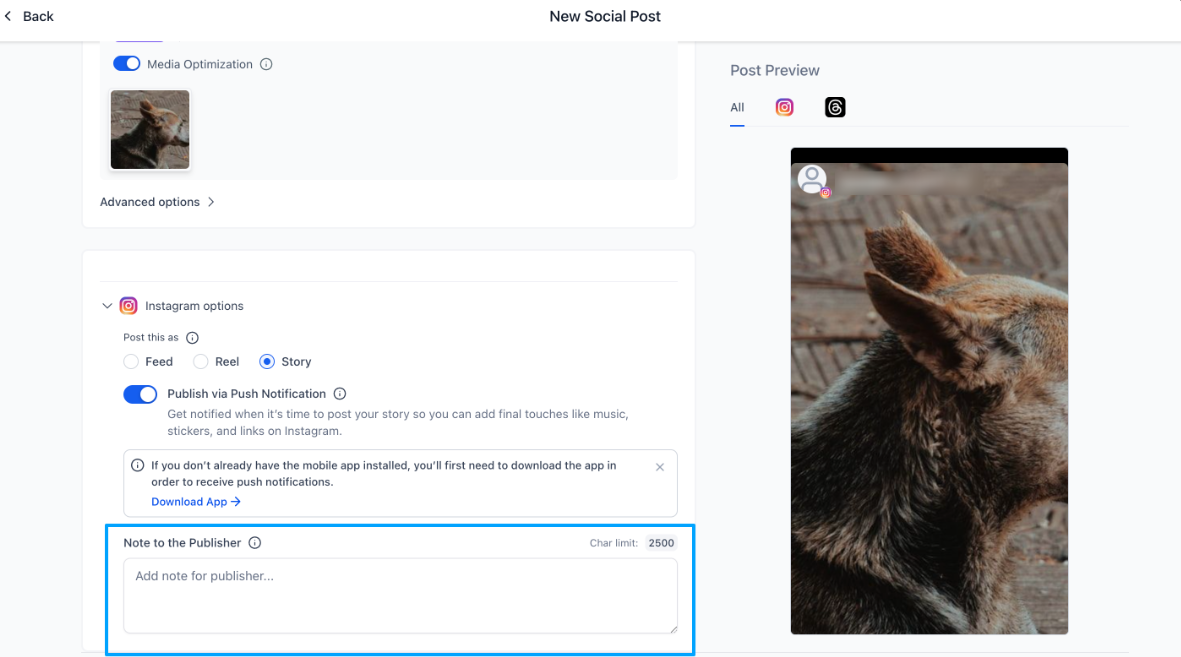Disable the Media Optimization toggle
This screenshot has height=657, width=1181.
click(x=127, y=64)
